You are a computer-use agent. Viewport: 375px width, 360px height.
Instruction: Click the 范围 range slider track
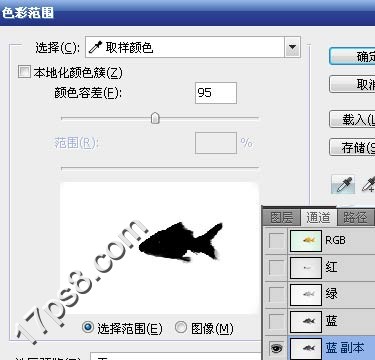click(160, 168)
